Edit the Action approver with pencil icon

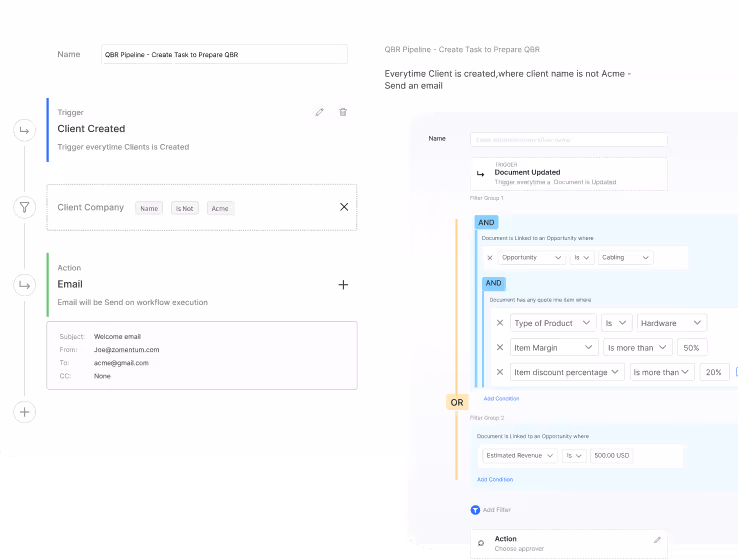[x=658, y=540]
